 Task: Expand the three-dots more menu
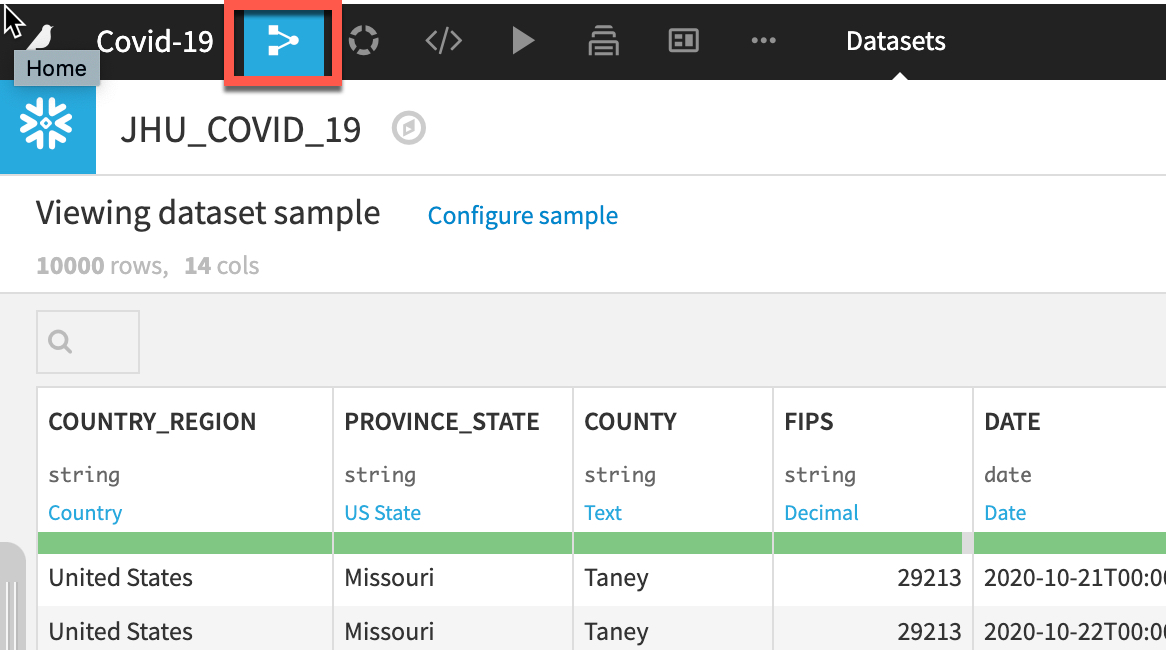click(763, 41)
